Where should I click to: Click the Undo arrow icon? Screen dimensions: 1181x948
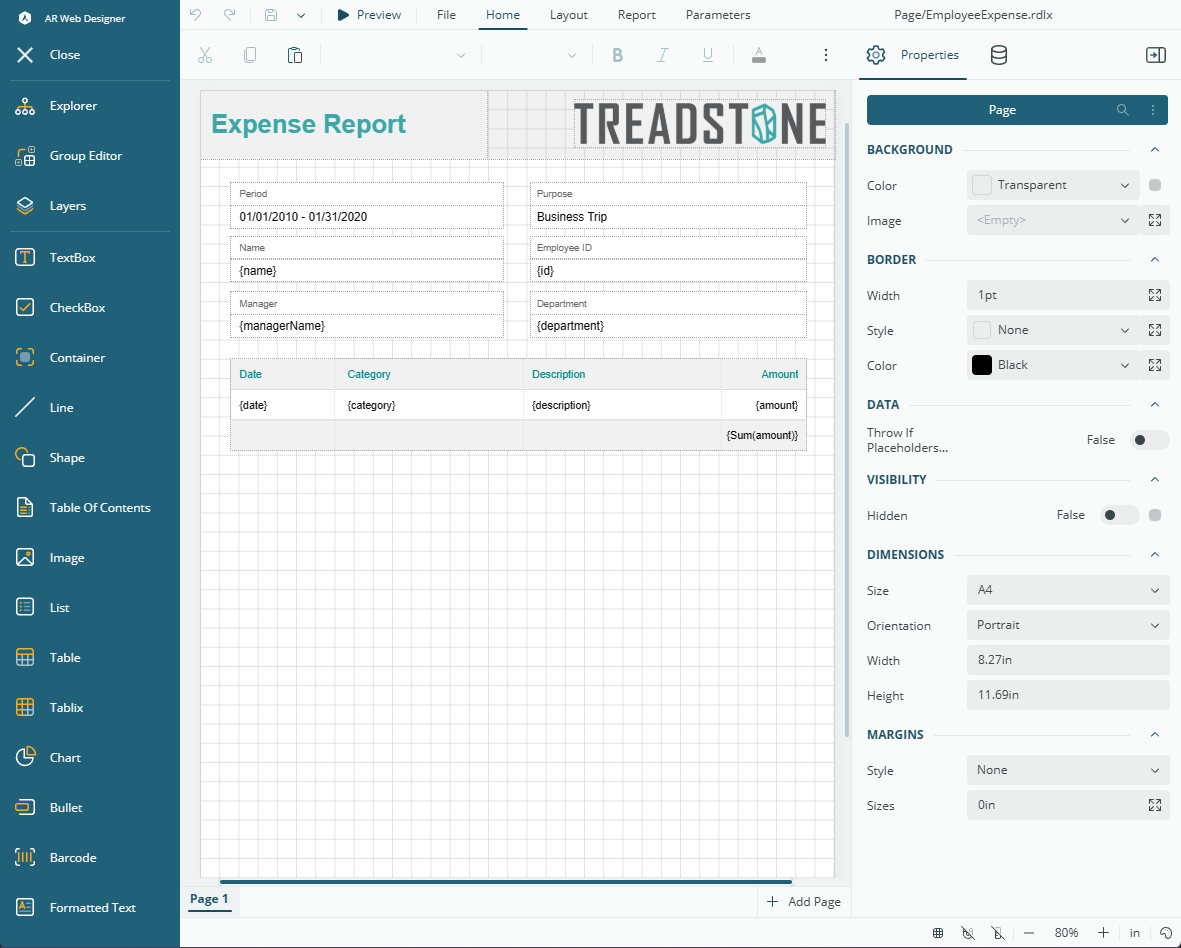coord(195,14)
